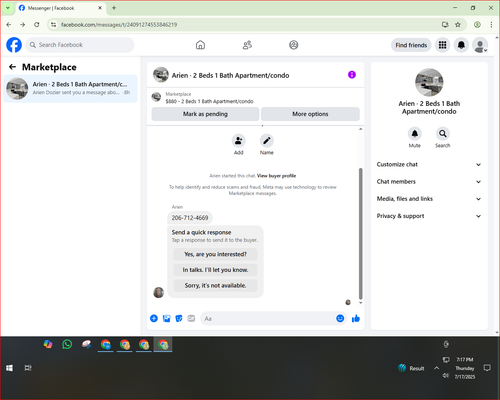Show hidden system tray icons

tap(436, 368)
